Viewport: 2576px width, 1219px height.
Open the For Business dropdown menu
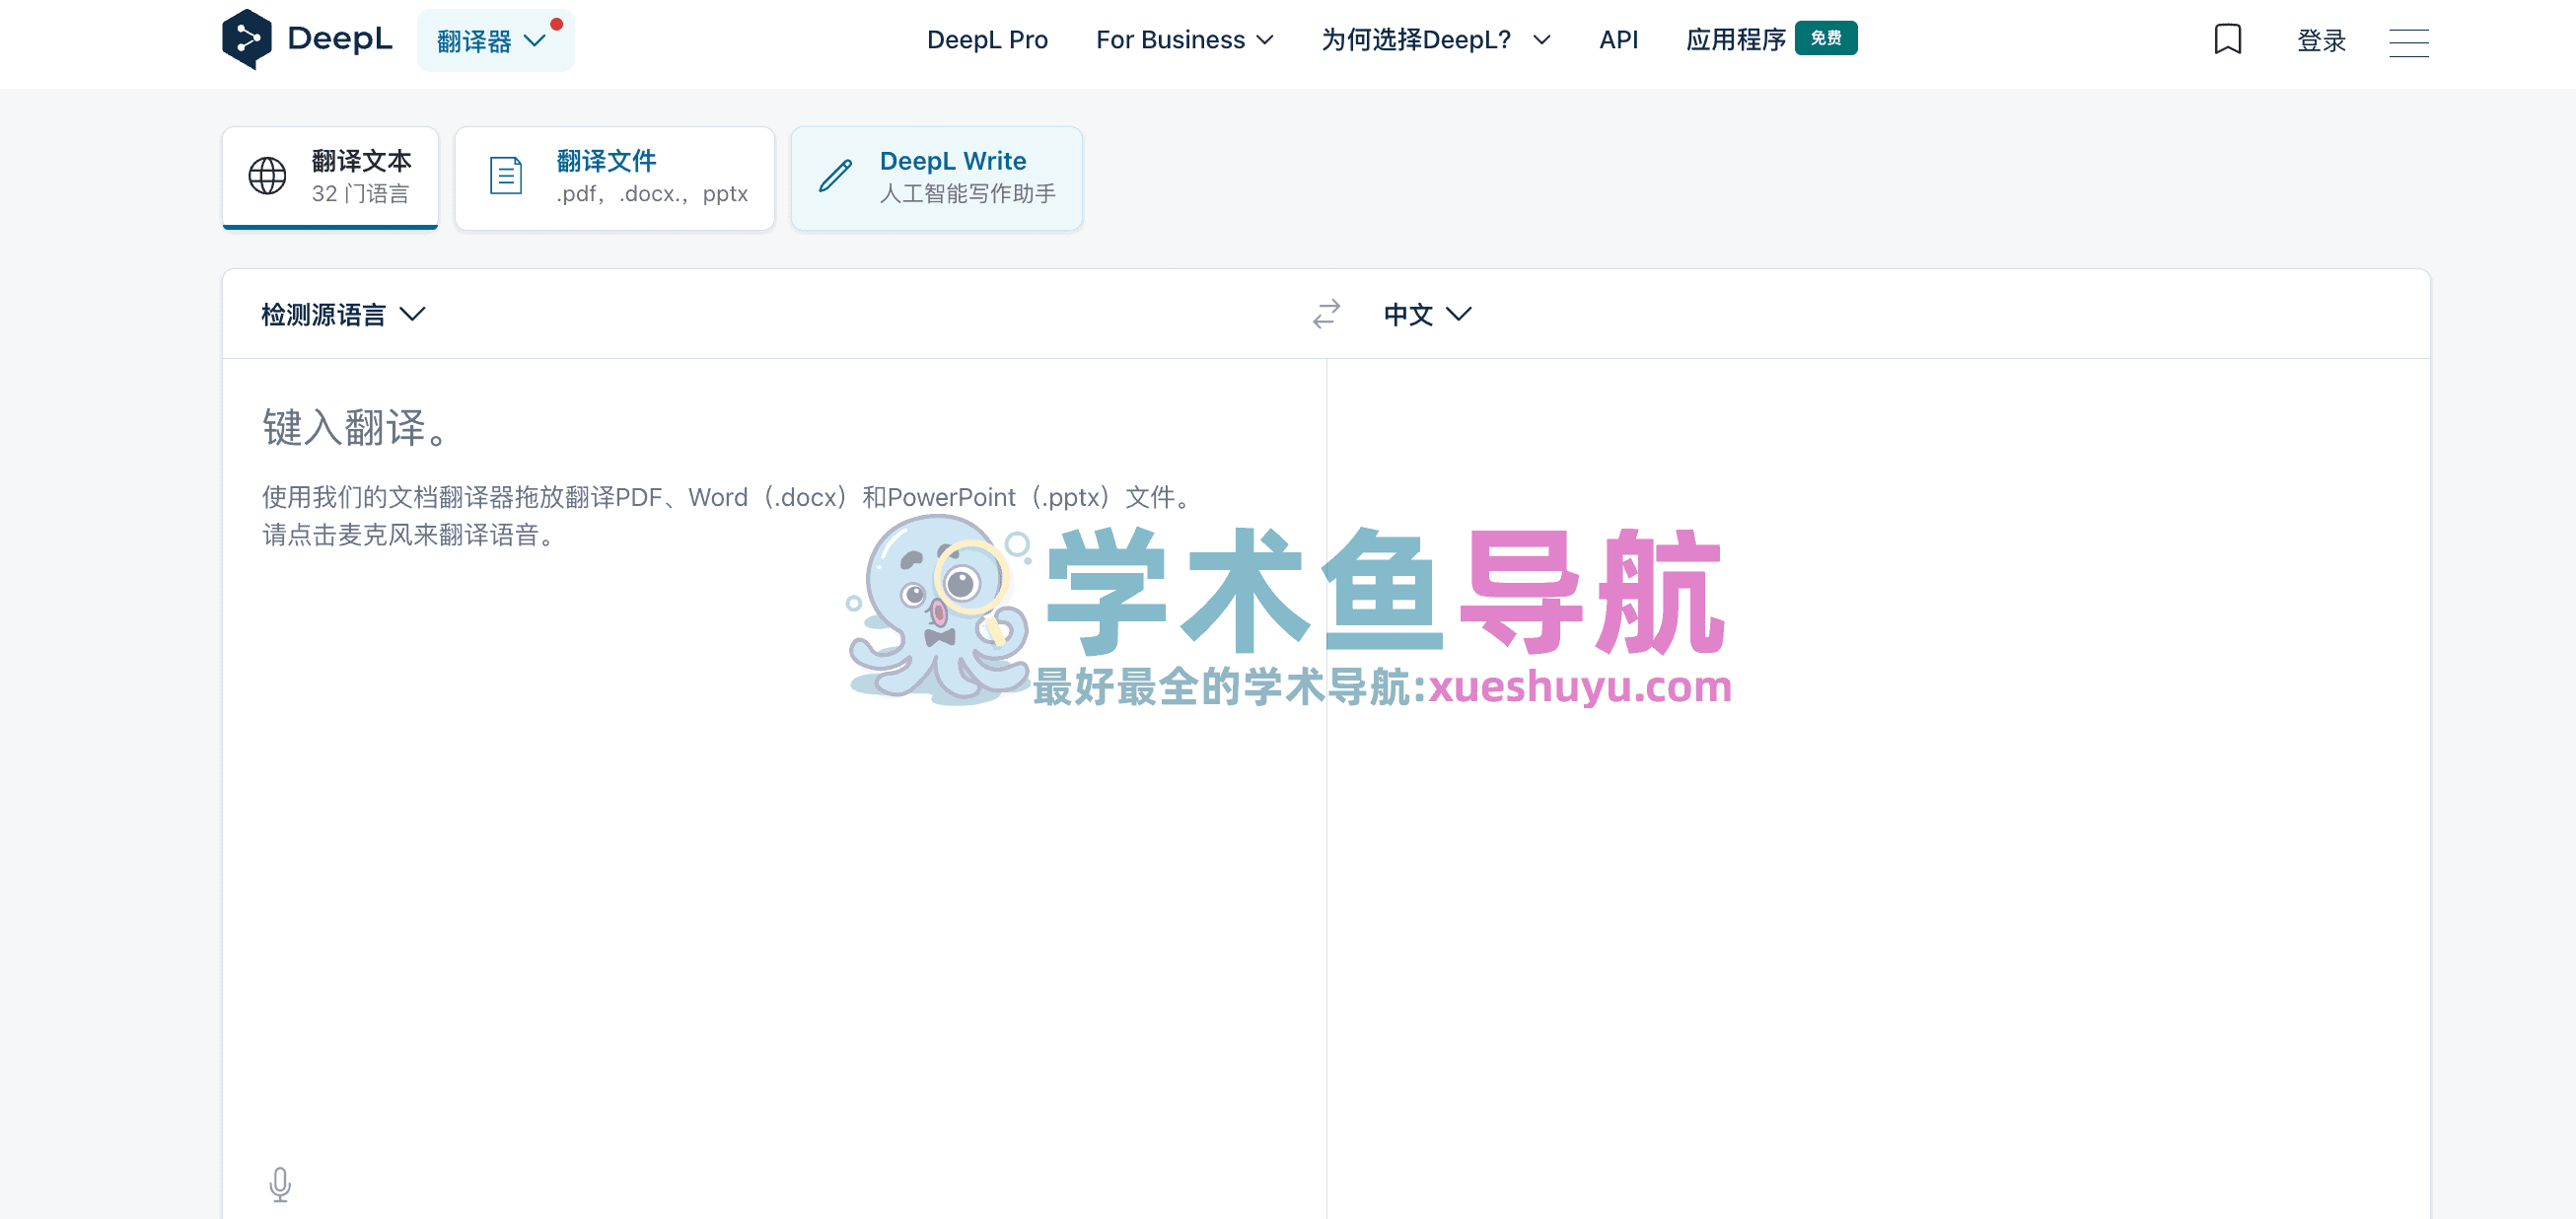1185,40
